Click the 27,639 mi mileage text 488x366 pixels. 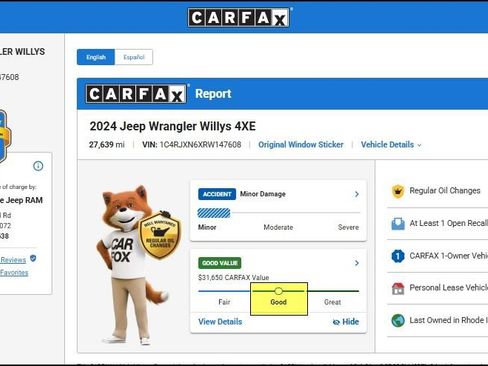(x=107, y=145)
